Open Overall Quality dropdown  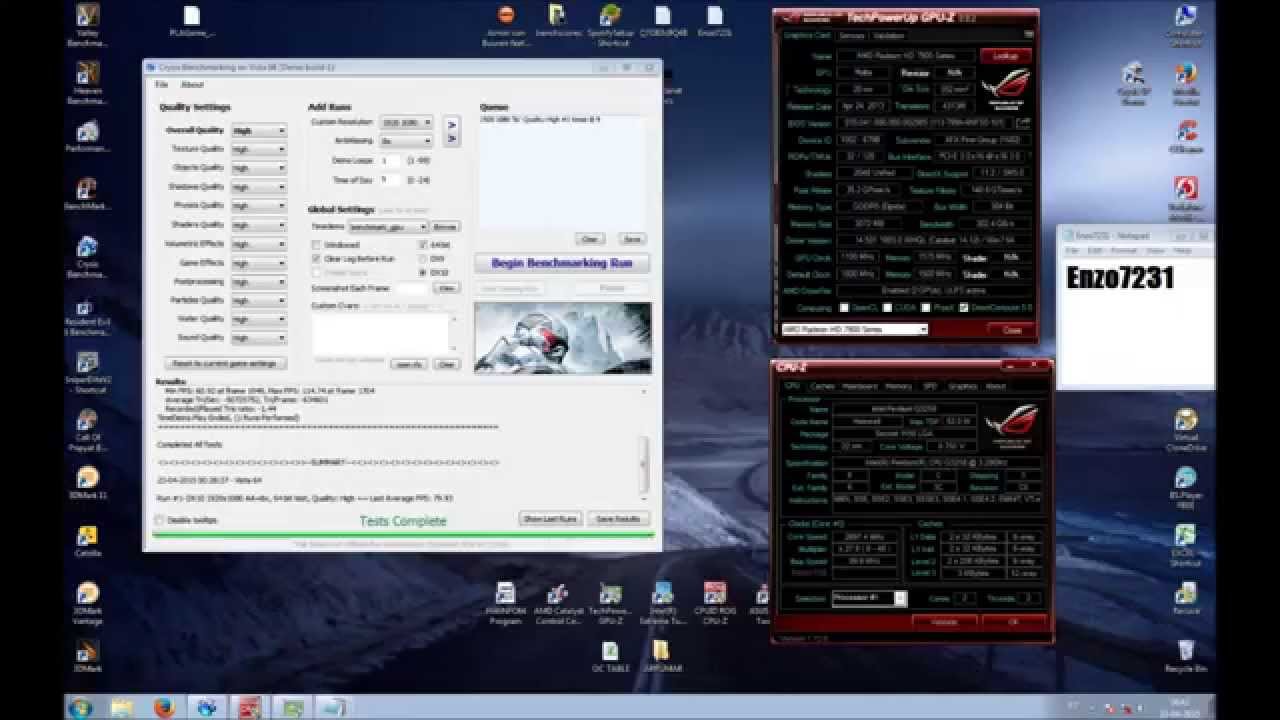coord(259,131)
